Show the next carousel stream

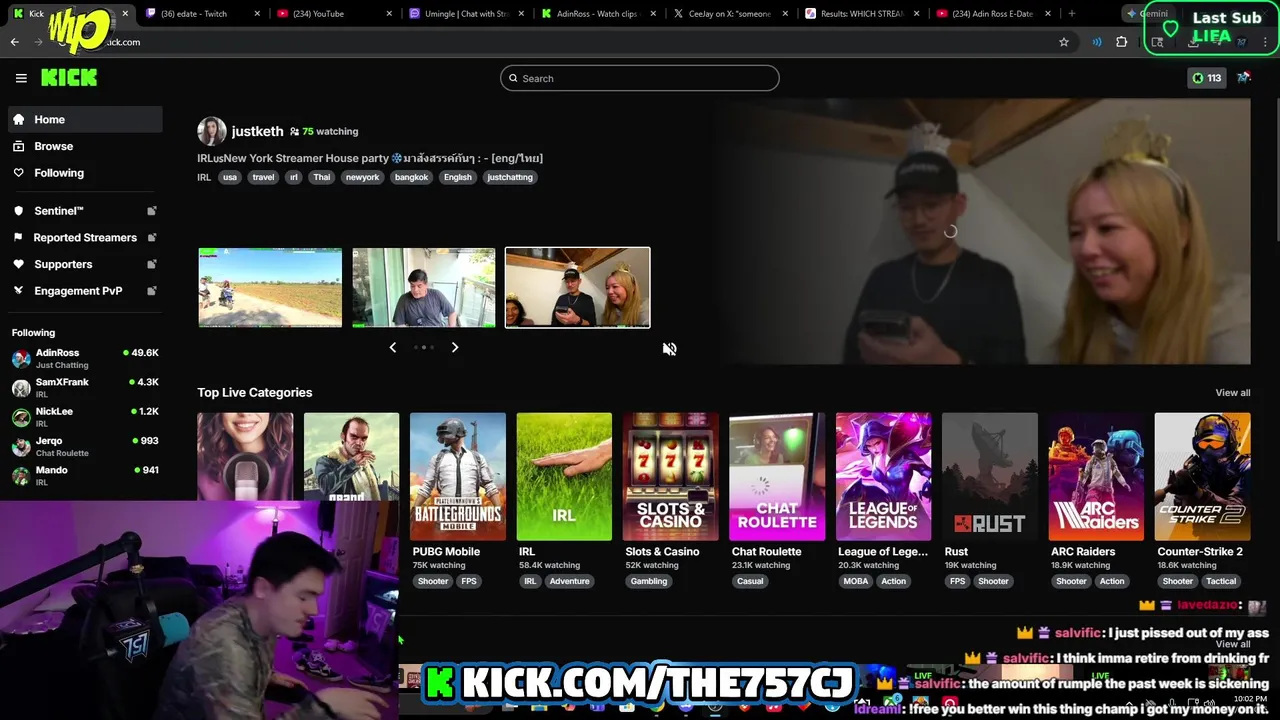click(x=455, y=347)
